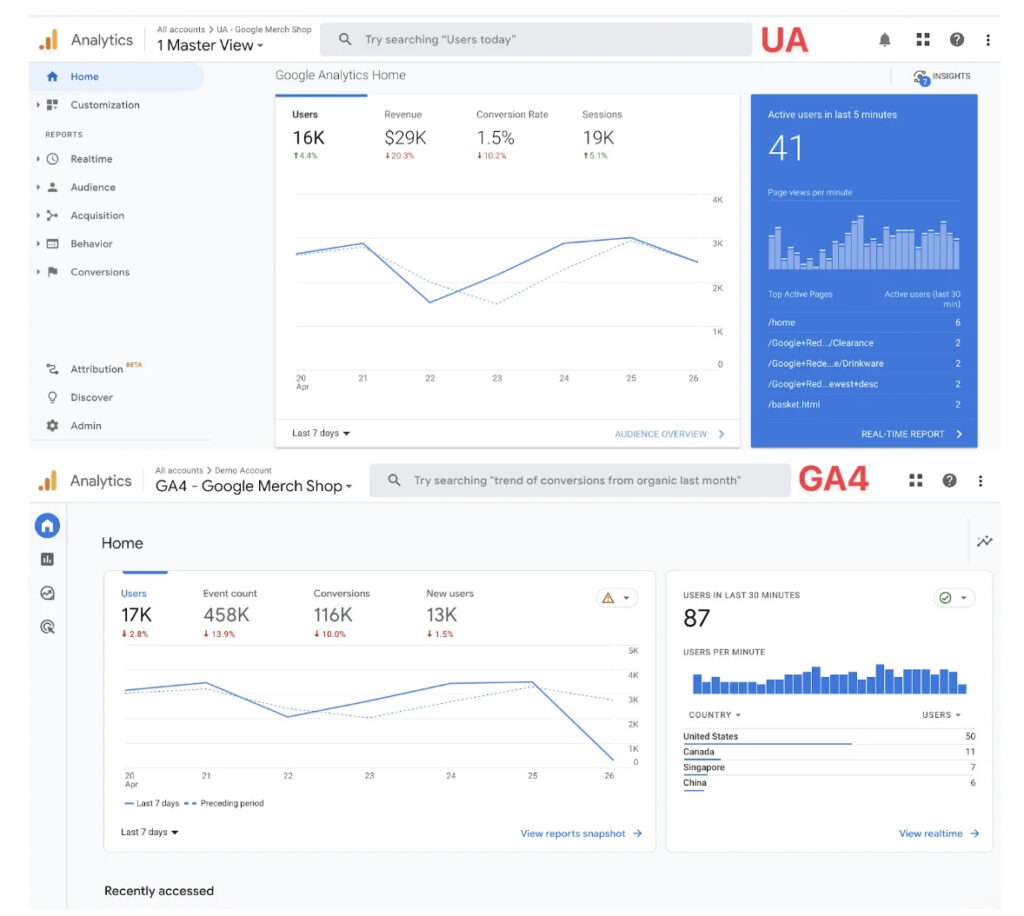
Task: Click the GA4 insights sparkline icon
Action: [985, 541]
